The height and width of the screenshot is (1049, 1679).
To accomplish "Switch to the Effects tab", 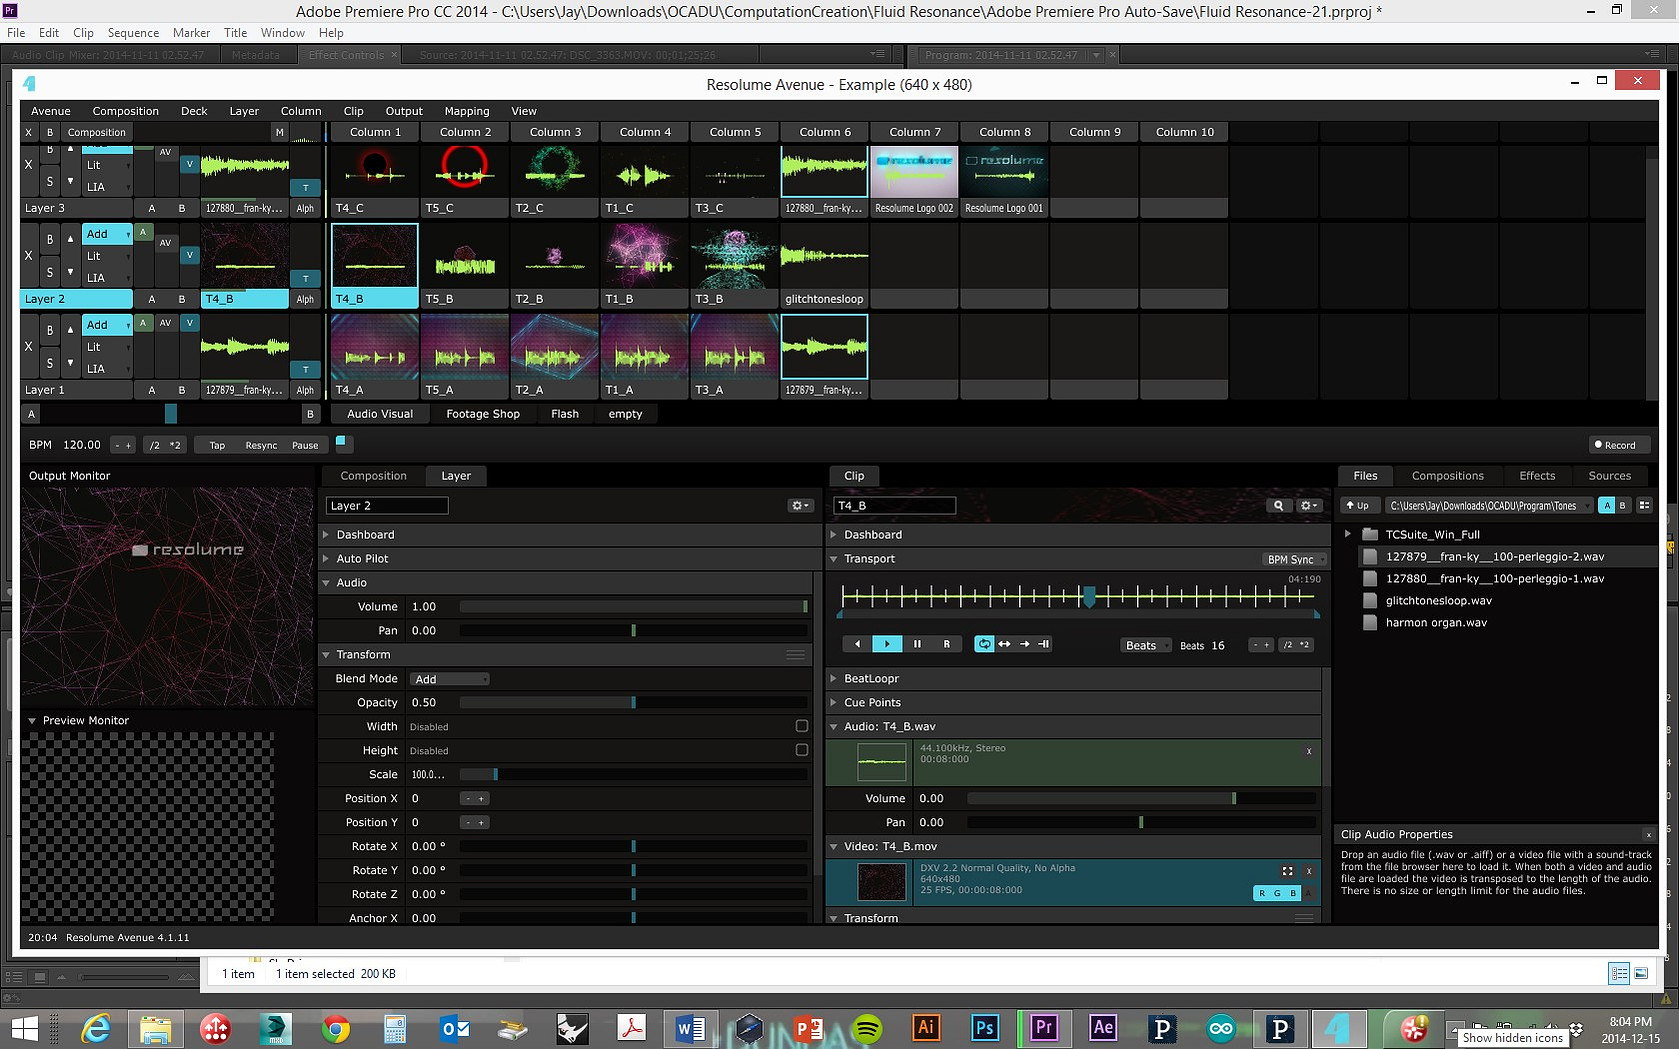I will coord(1537,476).
